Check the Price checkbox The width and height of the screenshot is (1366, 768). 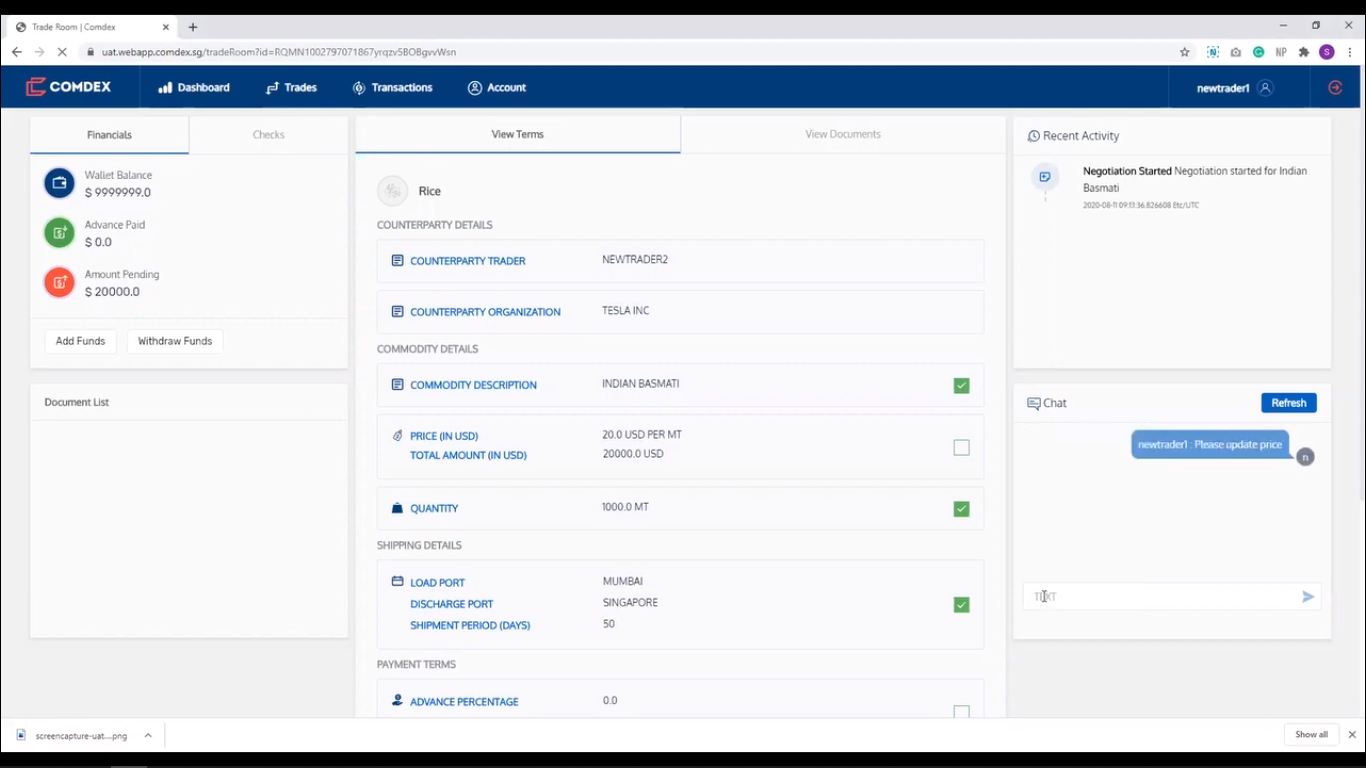point(961,448)
